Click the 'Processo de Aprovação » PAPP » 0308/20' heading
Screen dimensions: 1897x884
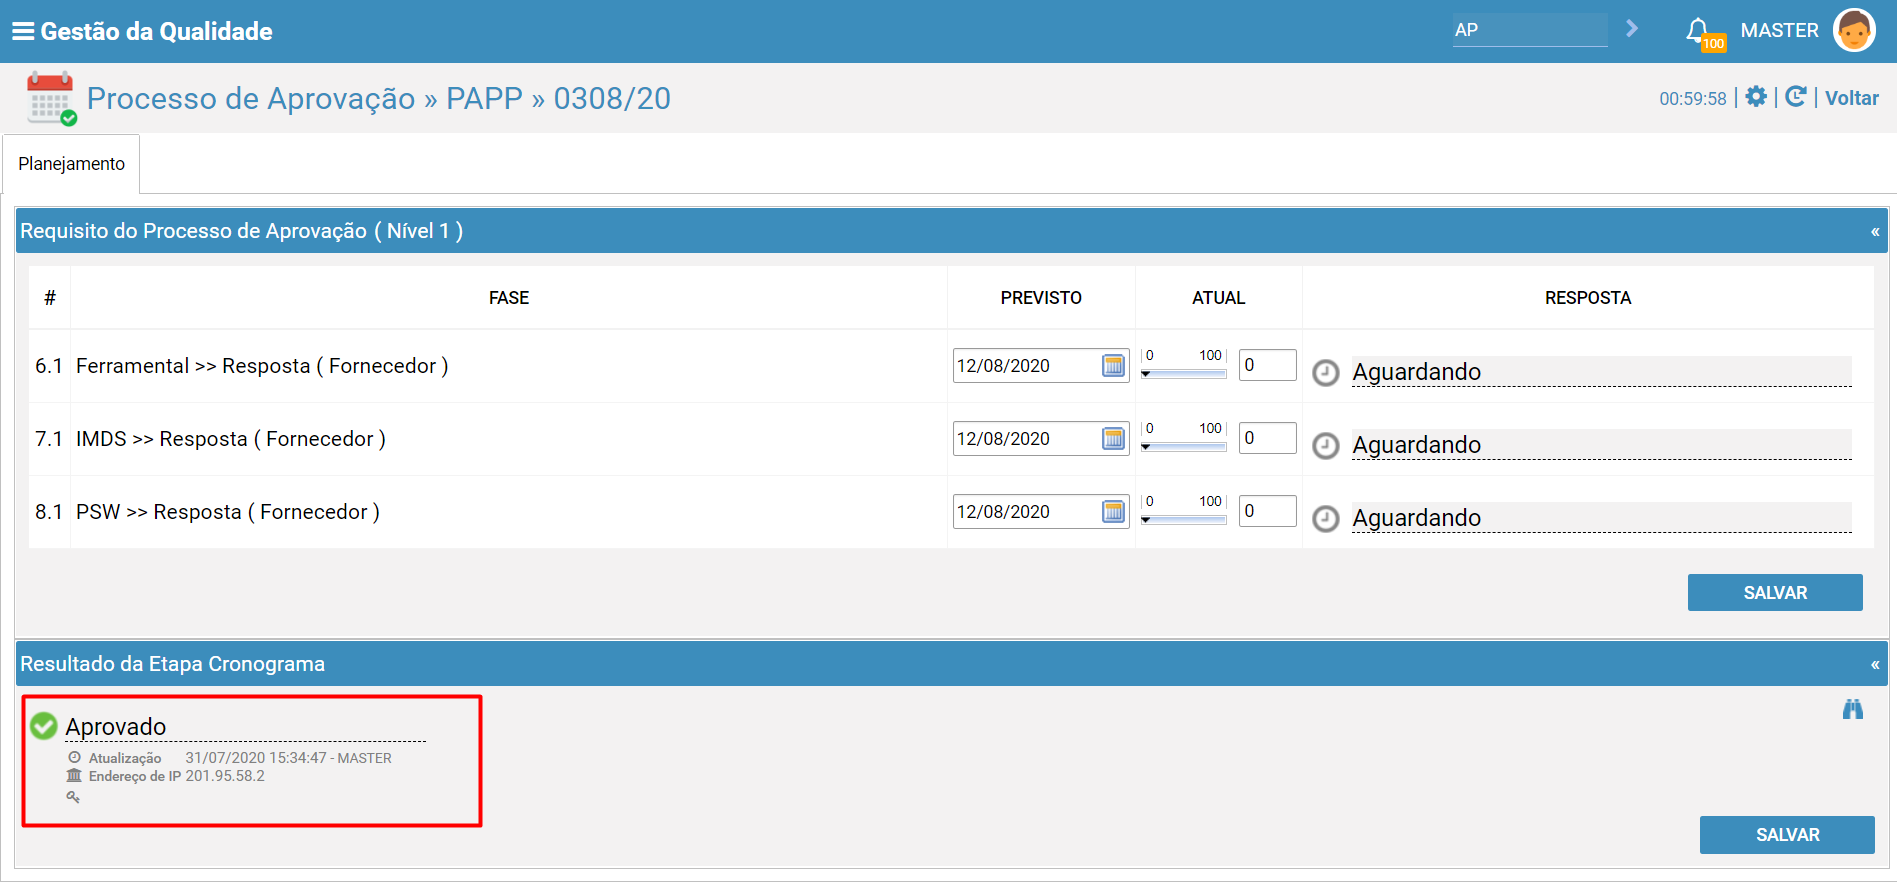pyautogui.click(x=379, y=98)
